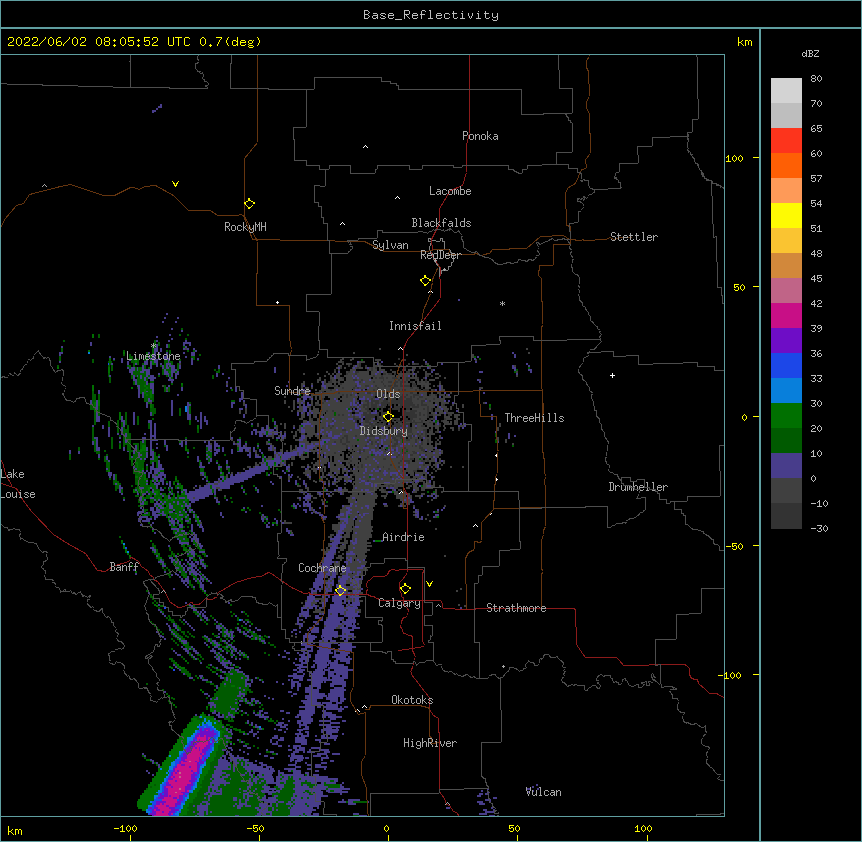The height and width of the screenshot is (842, 862).
Task: Select the yellow diamond marker below Cochrane
Action: click(340, 590)
